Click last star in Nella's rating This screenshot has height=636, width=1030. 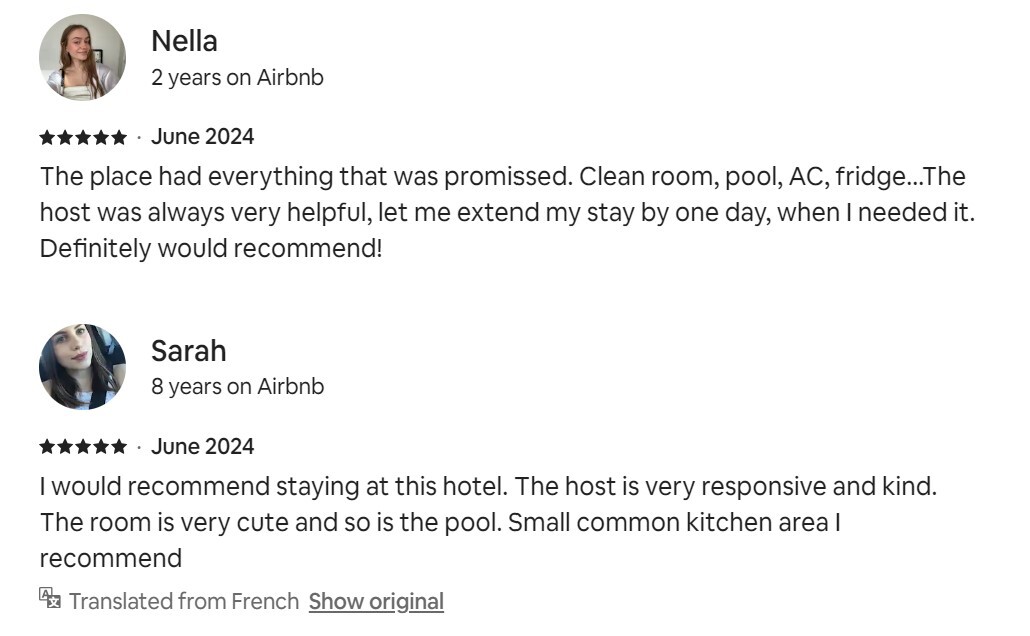119,137
